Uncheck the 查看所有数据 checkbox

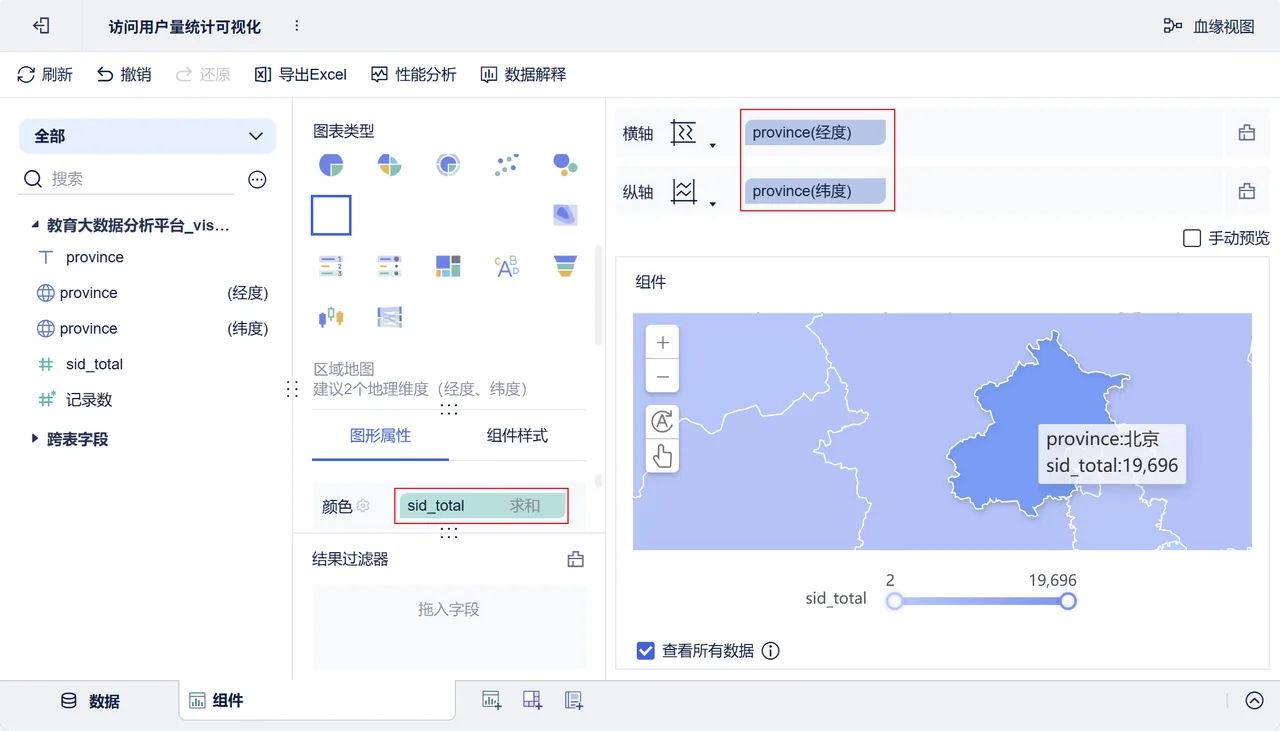tap(646, 651)
